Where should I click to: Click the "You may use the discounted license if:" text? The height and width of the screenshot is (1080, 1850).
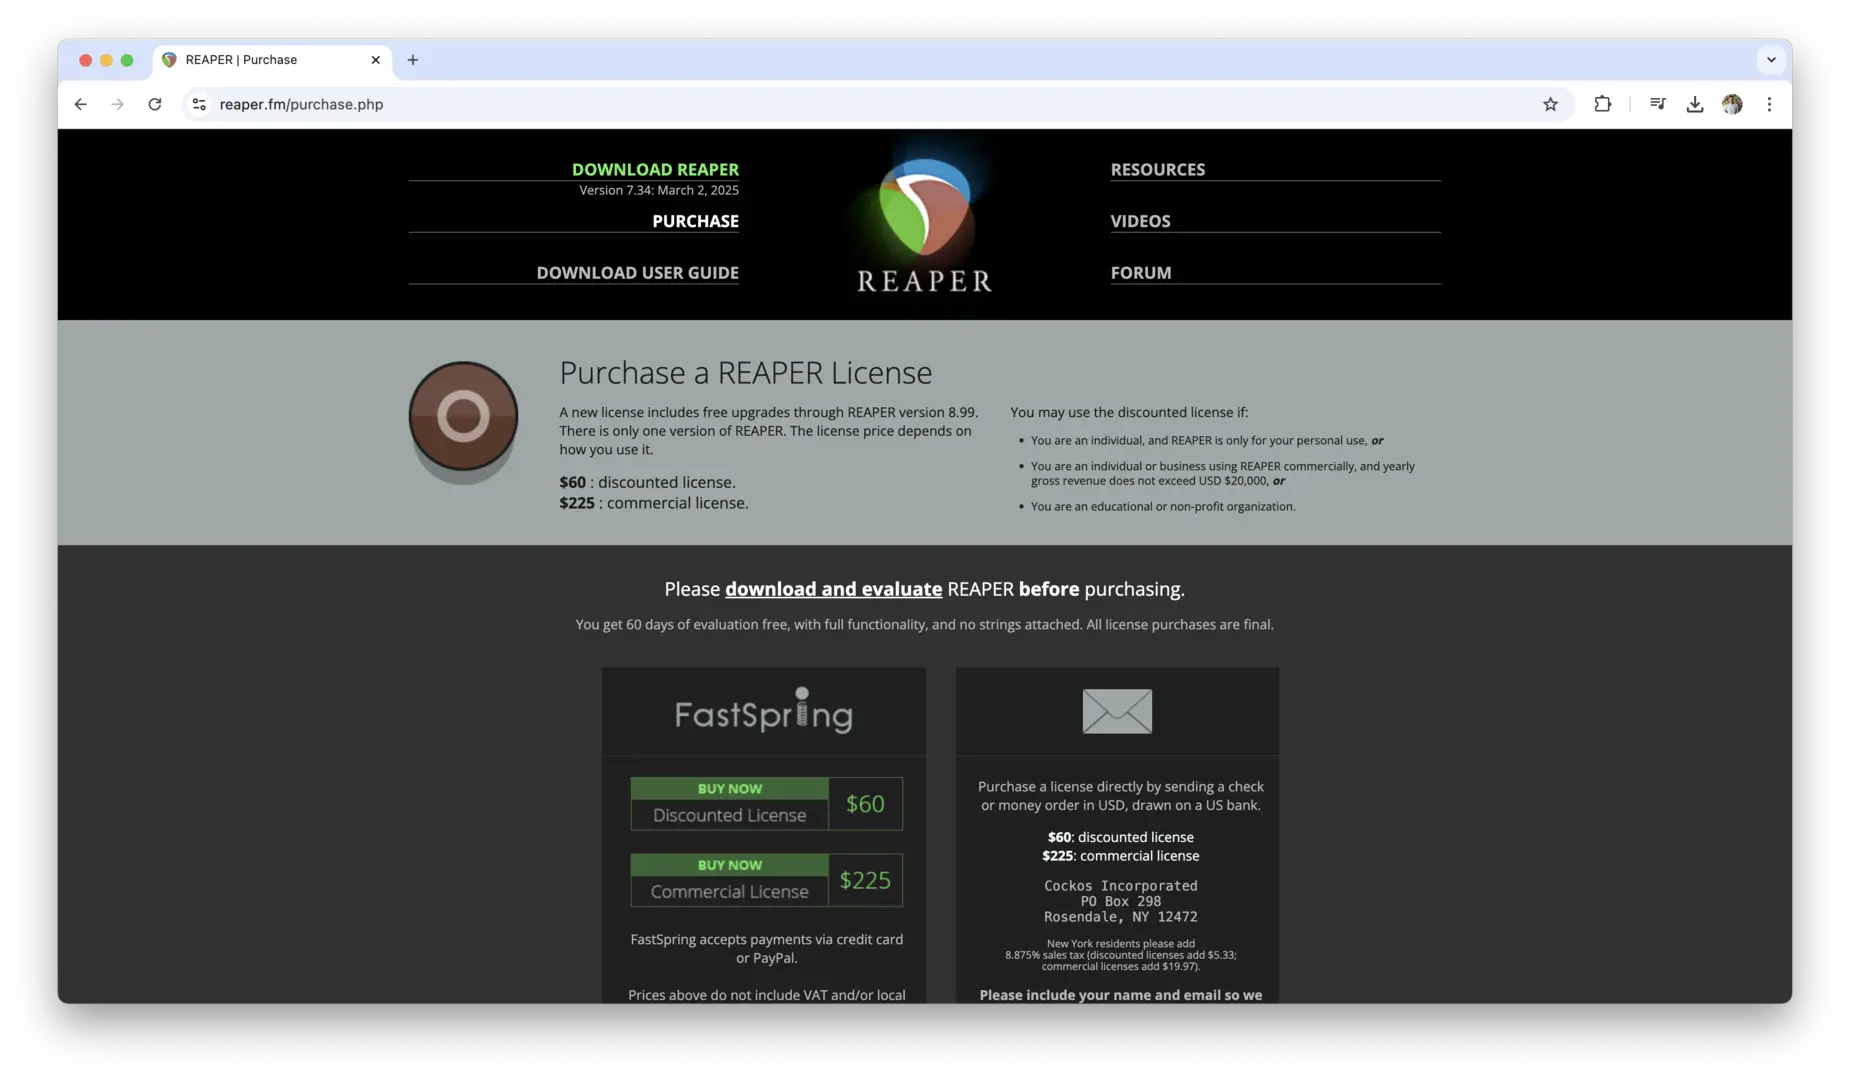coord(1129,413)
